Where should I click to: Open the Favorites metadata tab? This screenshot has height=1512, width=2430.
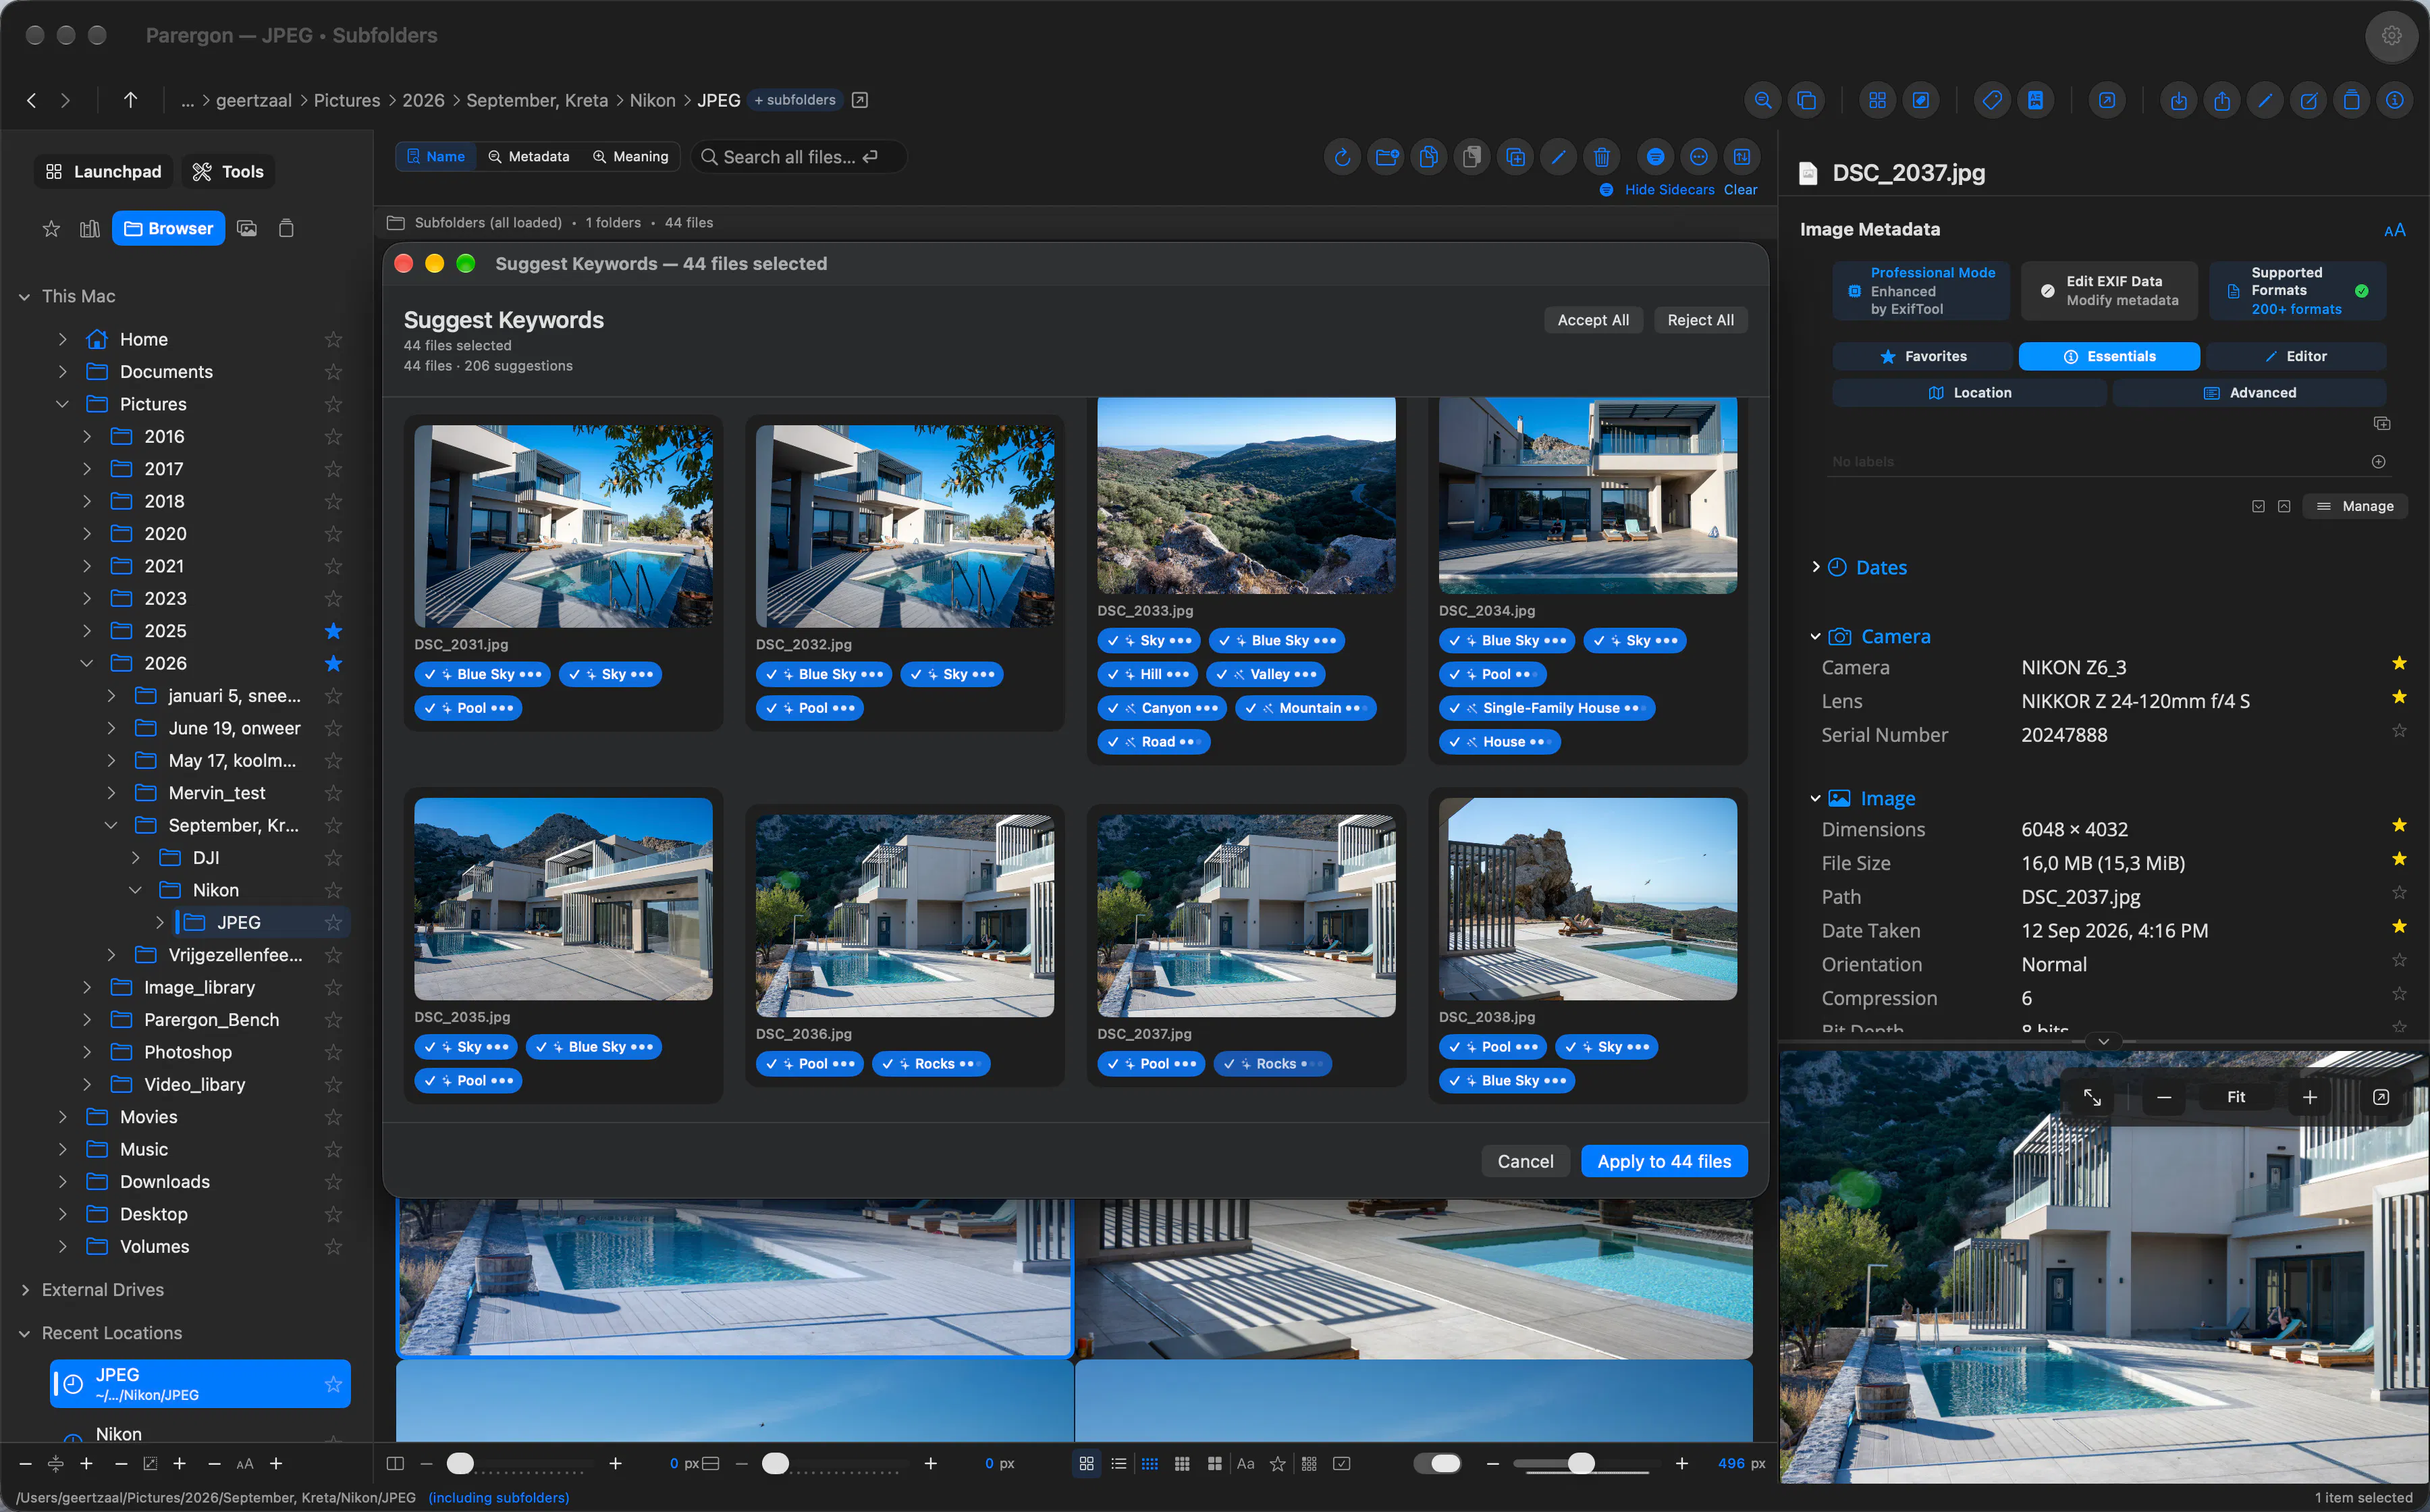pos(1922,356)
